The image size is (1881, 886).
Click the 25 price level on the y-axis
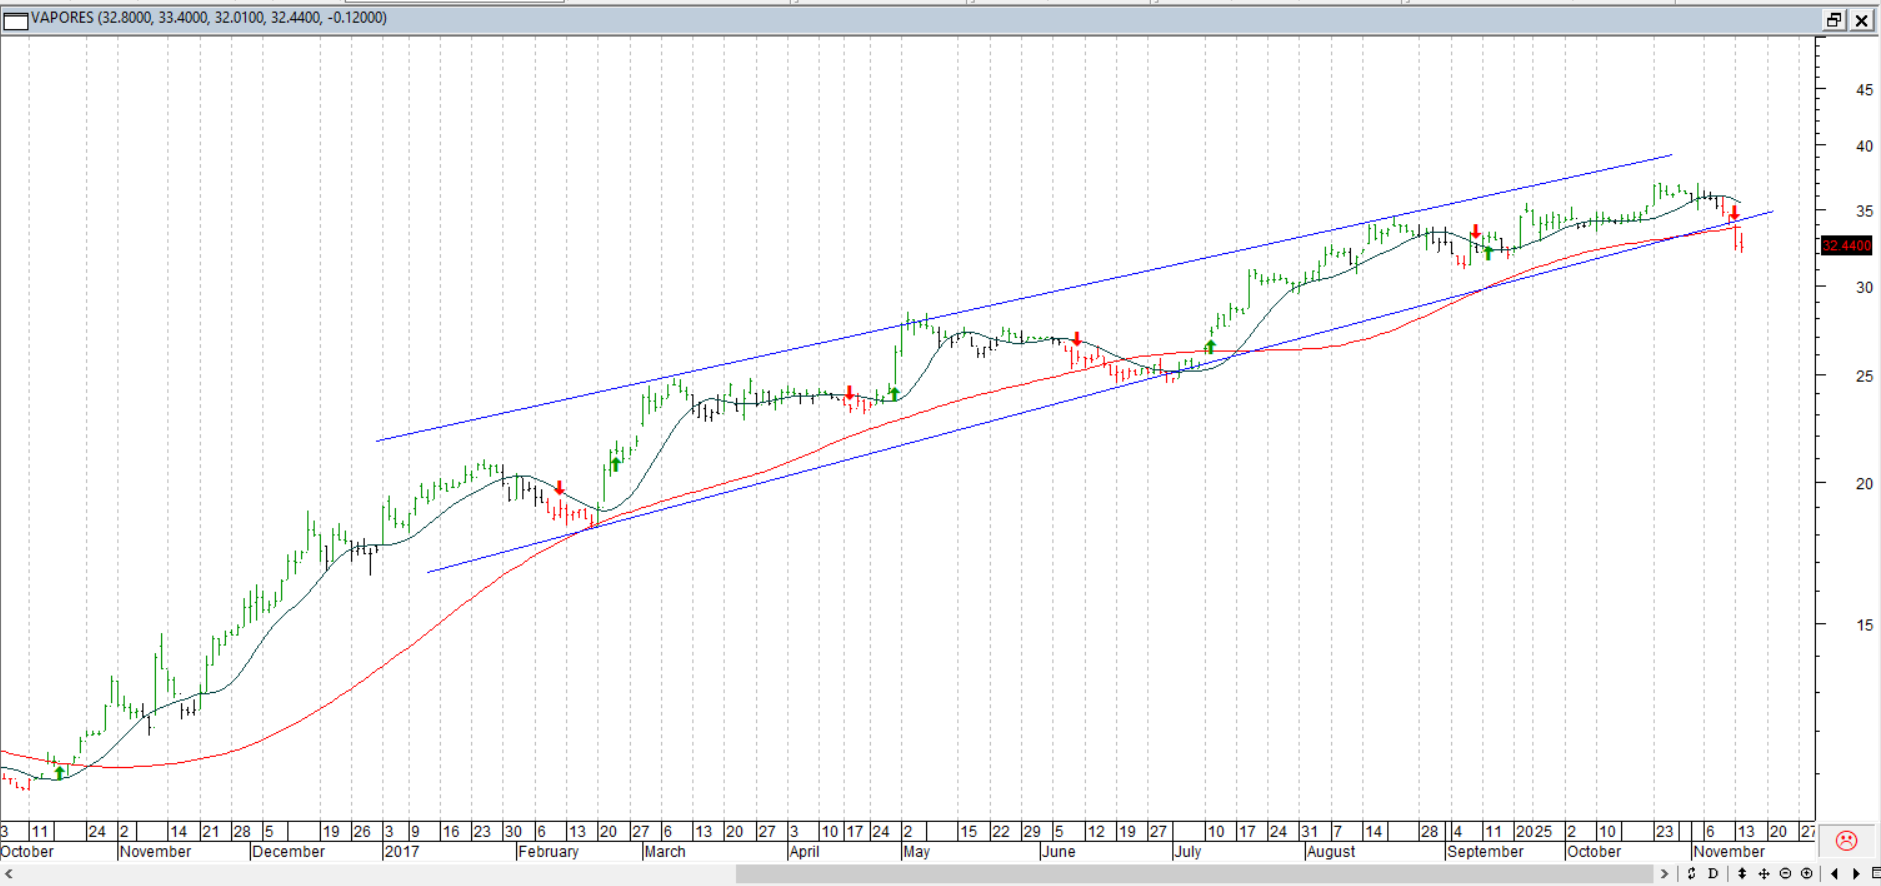click(1864, 376)
